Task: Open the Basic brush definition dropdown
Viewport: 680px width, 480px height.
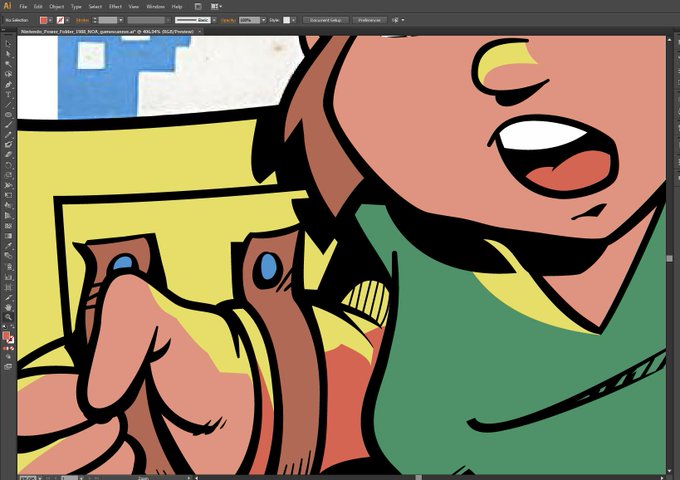Action: (214, 20)
